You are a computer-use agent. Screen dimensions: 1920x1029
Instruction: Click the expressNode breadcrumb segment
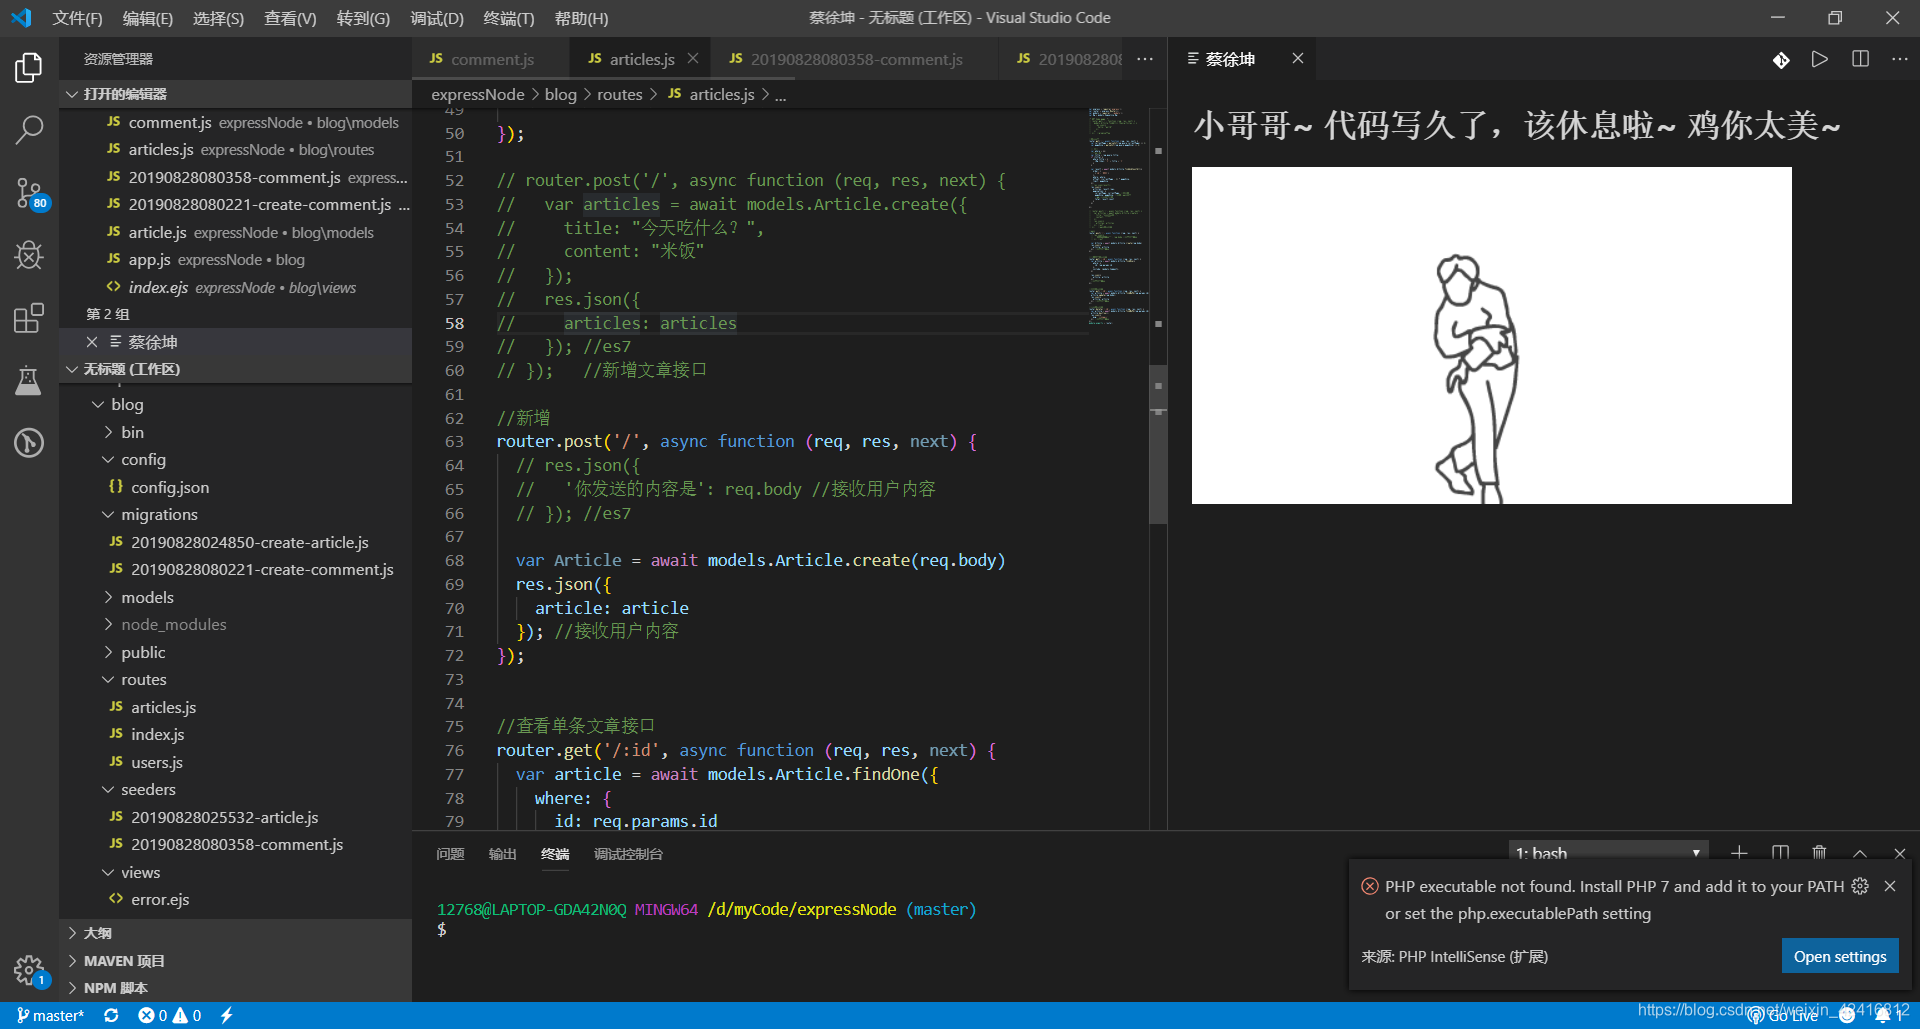click(x=478, y=94)
